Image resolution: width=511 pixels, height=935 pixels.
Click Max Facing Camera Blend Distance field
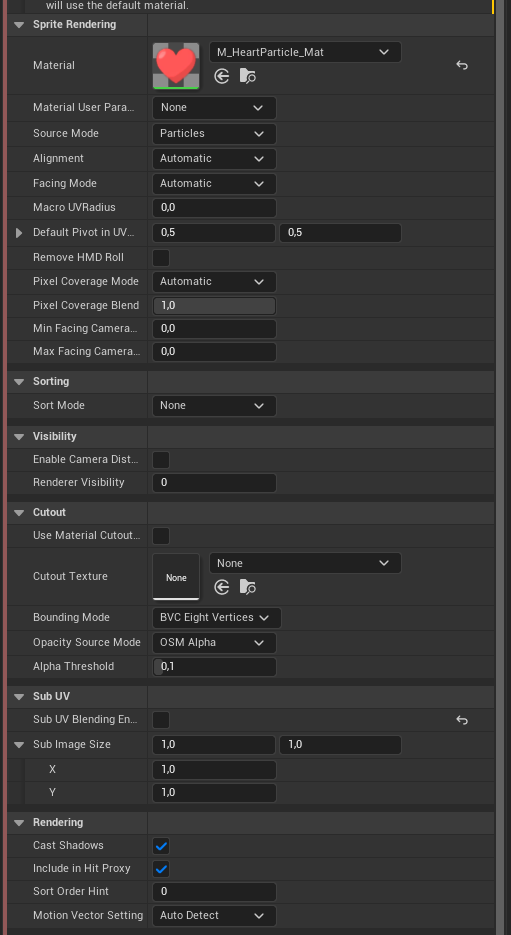click(x=214, y=352)
